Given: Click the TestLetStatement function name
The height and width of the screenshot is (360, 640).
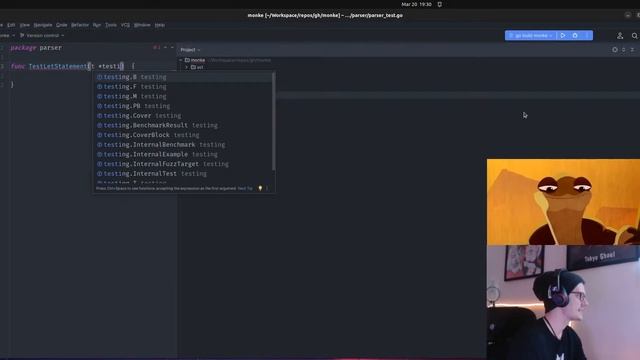Looking at the screenshot, I should pyautogui.click(x=58, y=66).
